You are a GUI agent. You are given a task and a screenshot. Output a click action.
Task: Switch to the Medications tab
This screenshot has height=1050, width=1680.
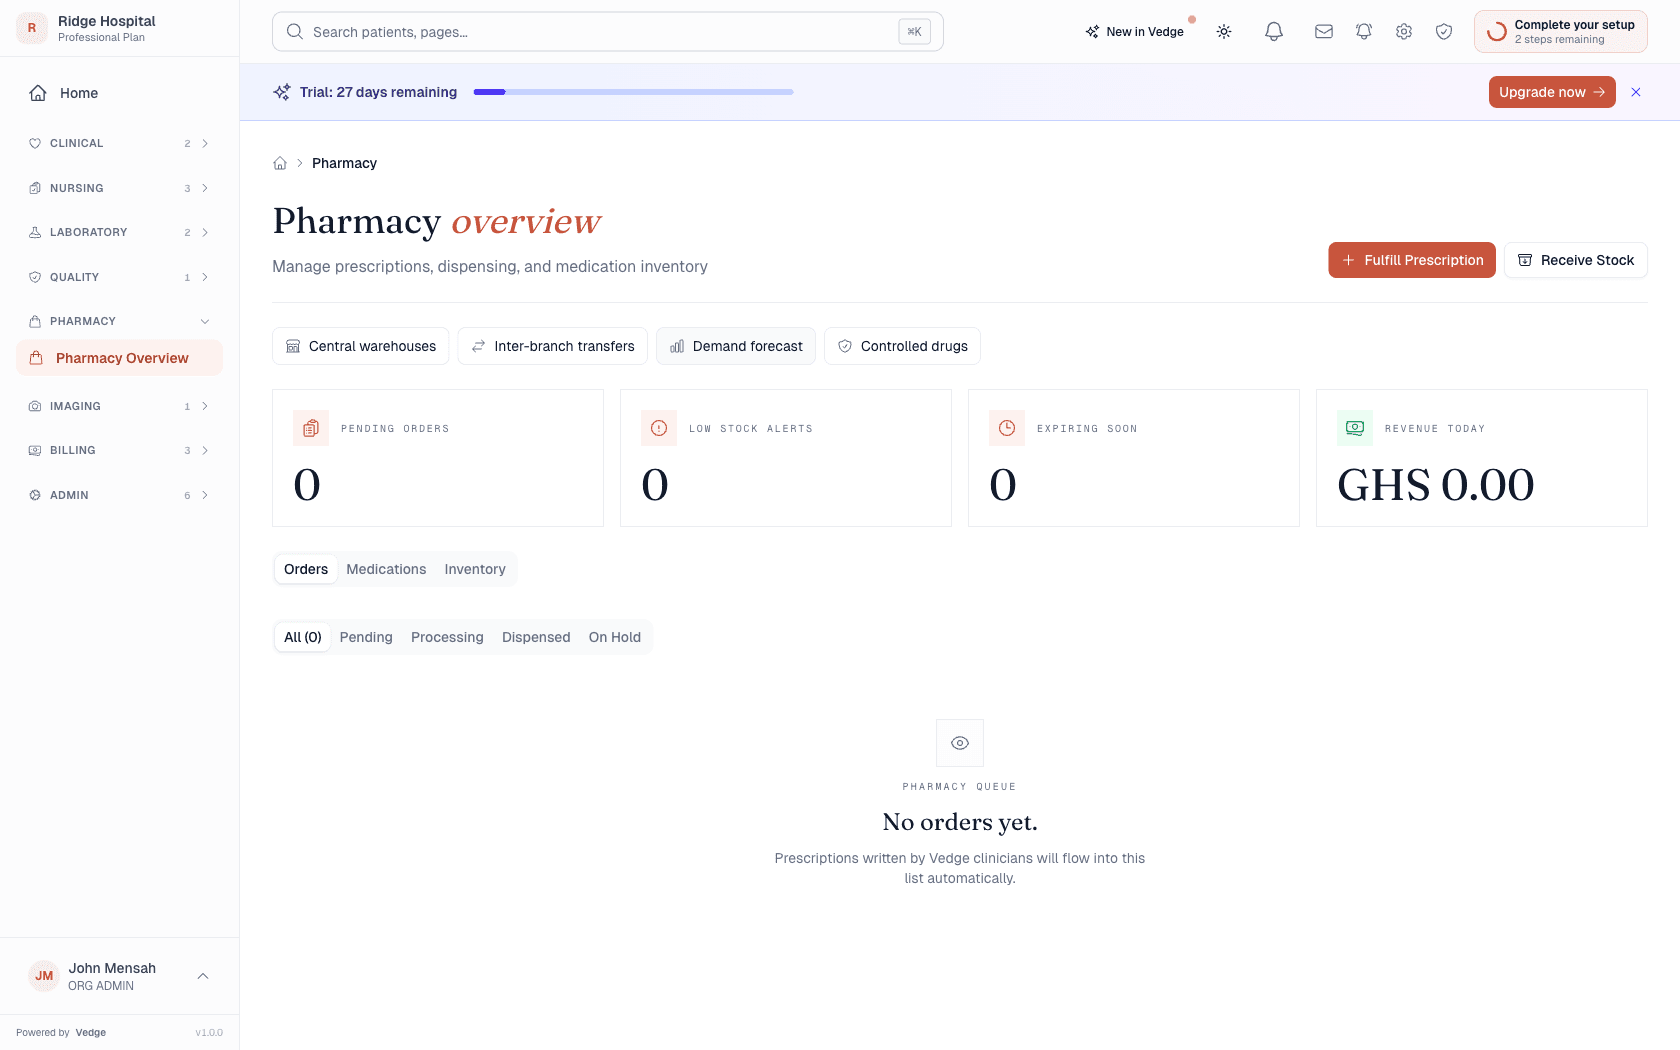[x=386, y=569]
